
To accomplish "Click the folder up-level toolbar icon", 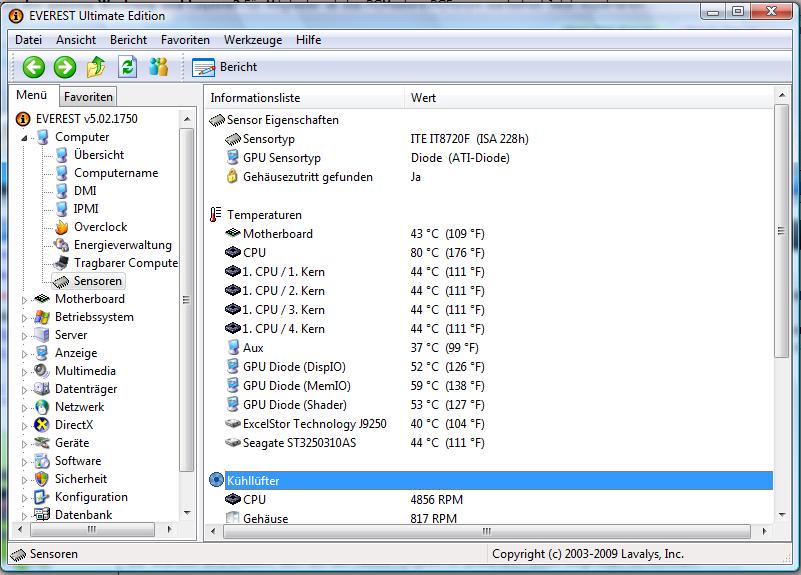I will [x=96, y=67].
